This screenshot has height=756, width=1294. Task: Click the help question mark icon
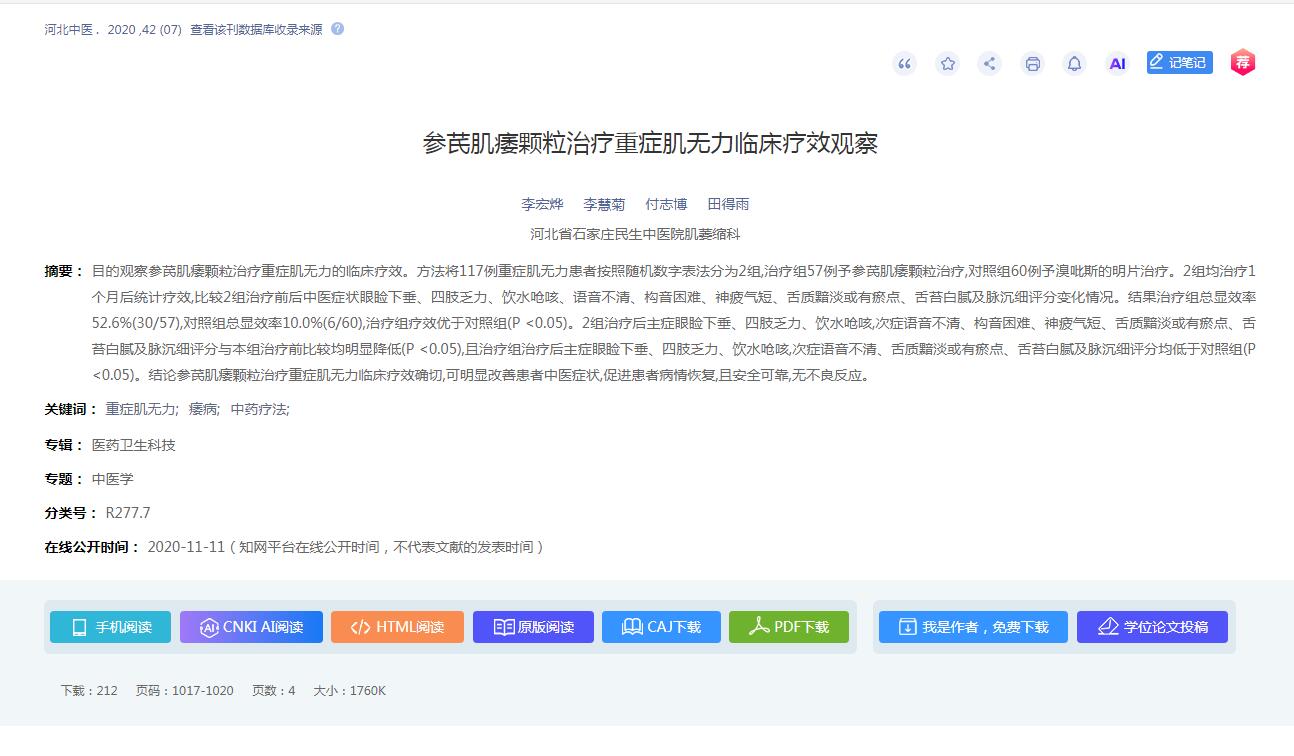pyautogui.click(x=337, y=29)
